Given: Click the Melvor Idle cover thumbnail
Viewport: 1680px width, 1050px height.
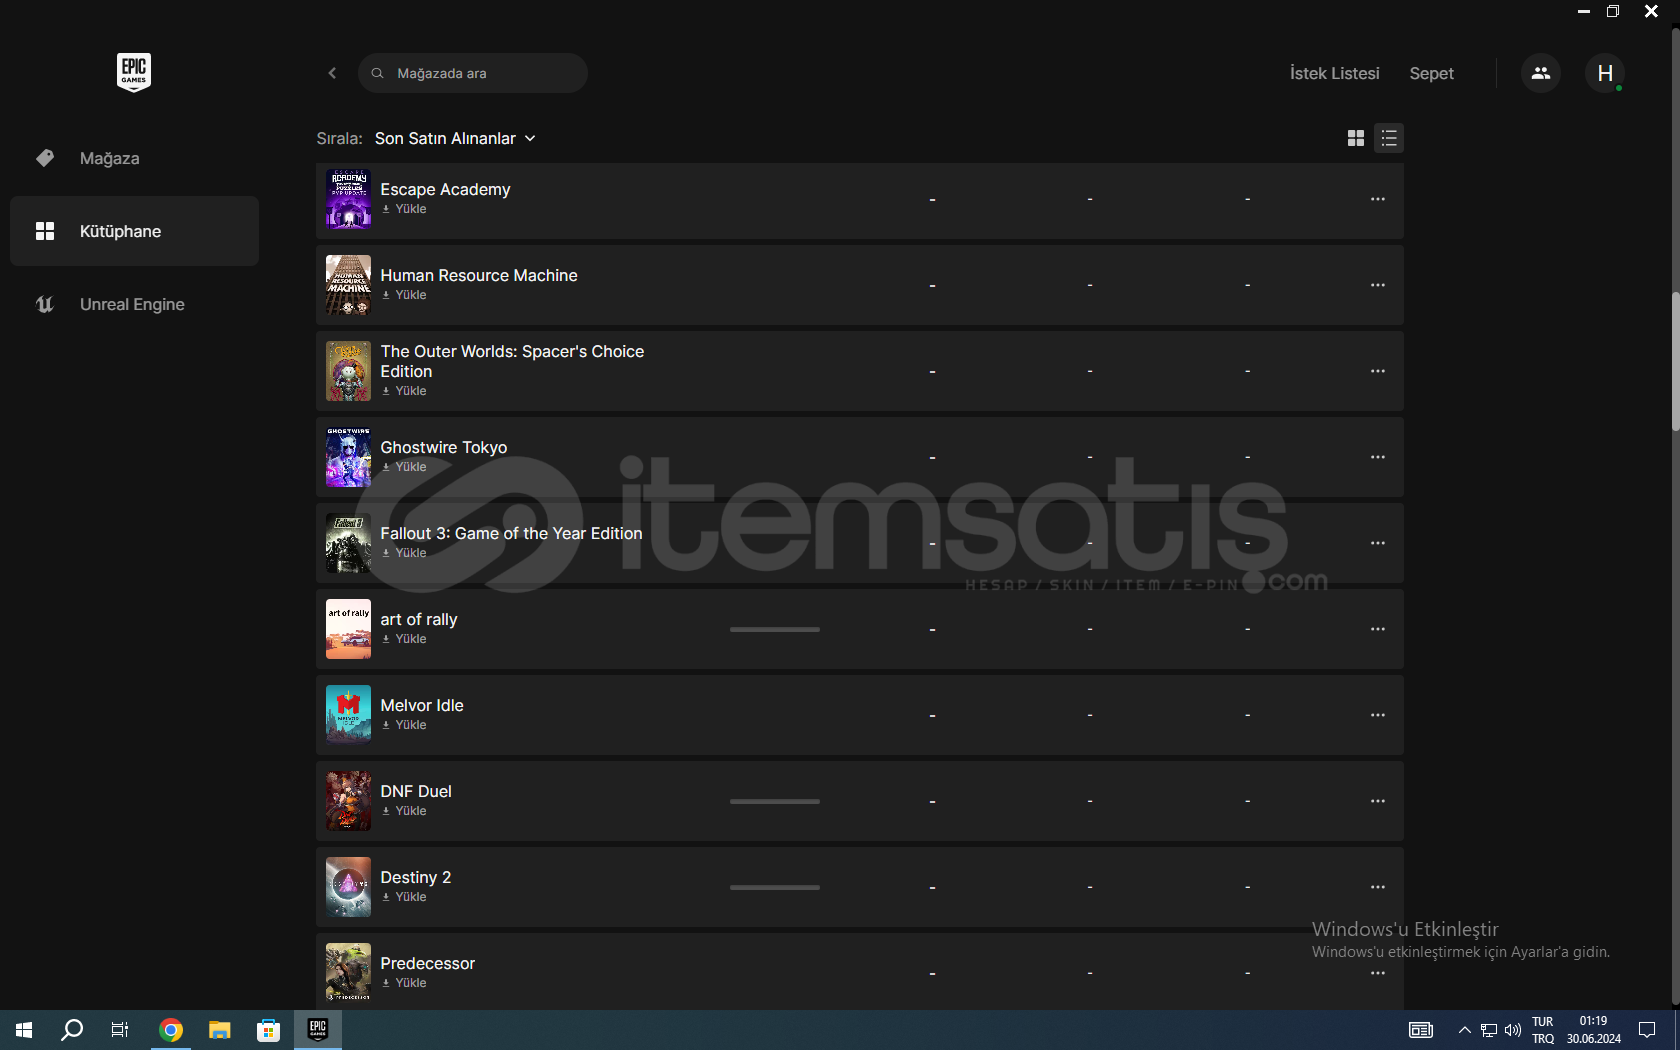Looking at the screenshot, I should click(348, 715).
